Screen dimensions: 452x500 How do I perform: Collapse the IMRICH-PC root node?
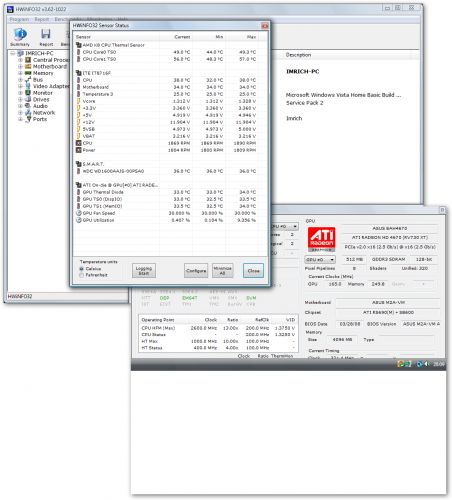13,53
